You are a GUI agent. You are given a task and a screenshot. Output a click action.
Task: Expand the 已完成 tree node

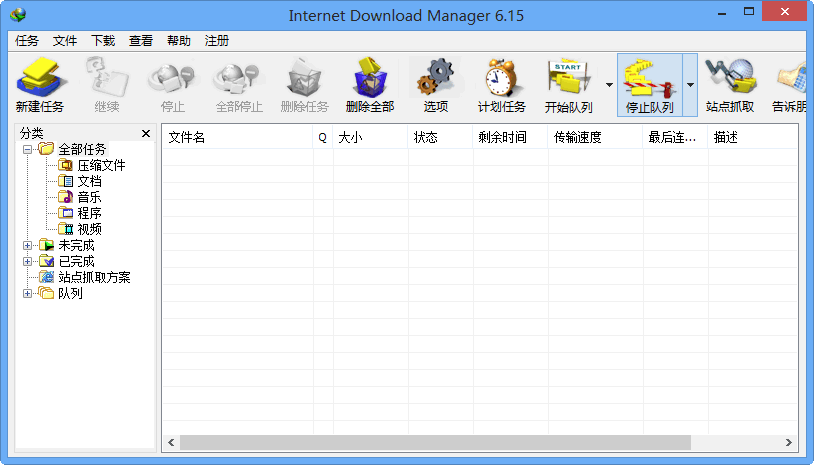[x=28, y=262]
